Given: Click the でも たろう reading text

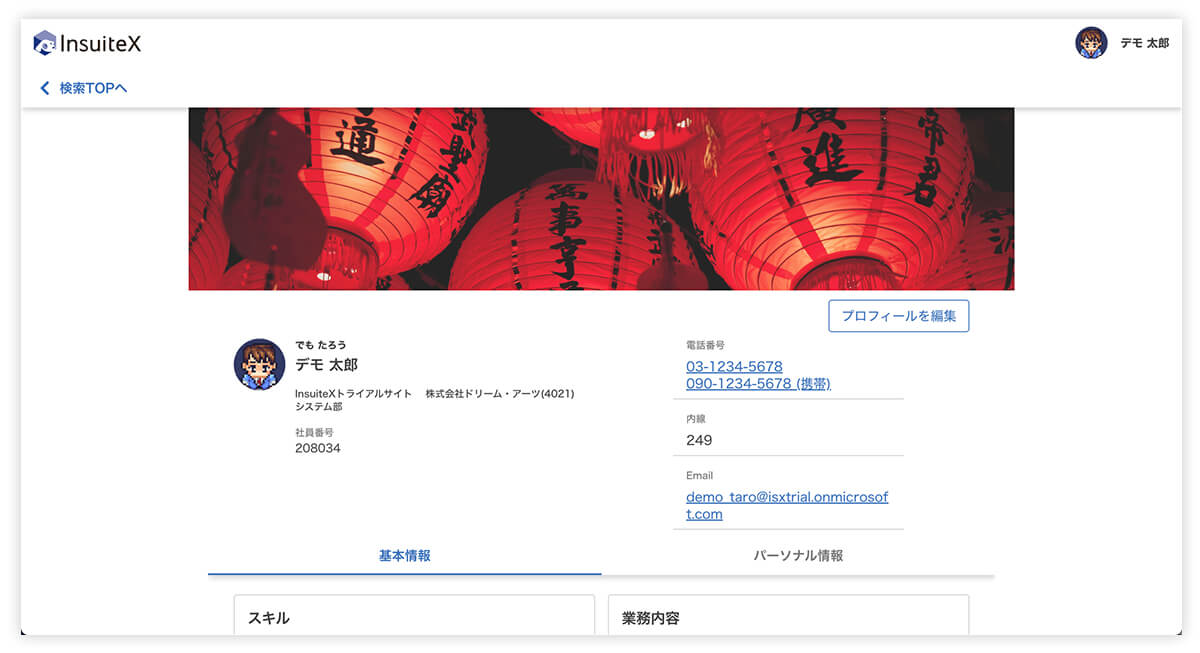Looking at the screenshot, I should (x=321, y=345).
